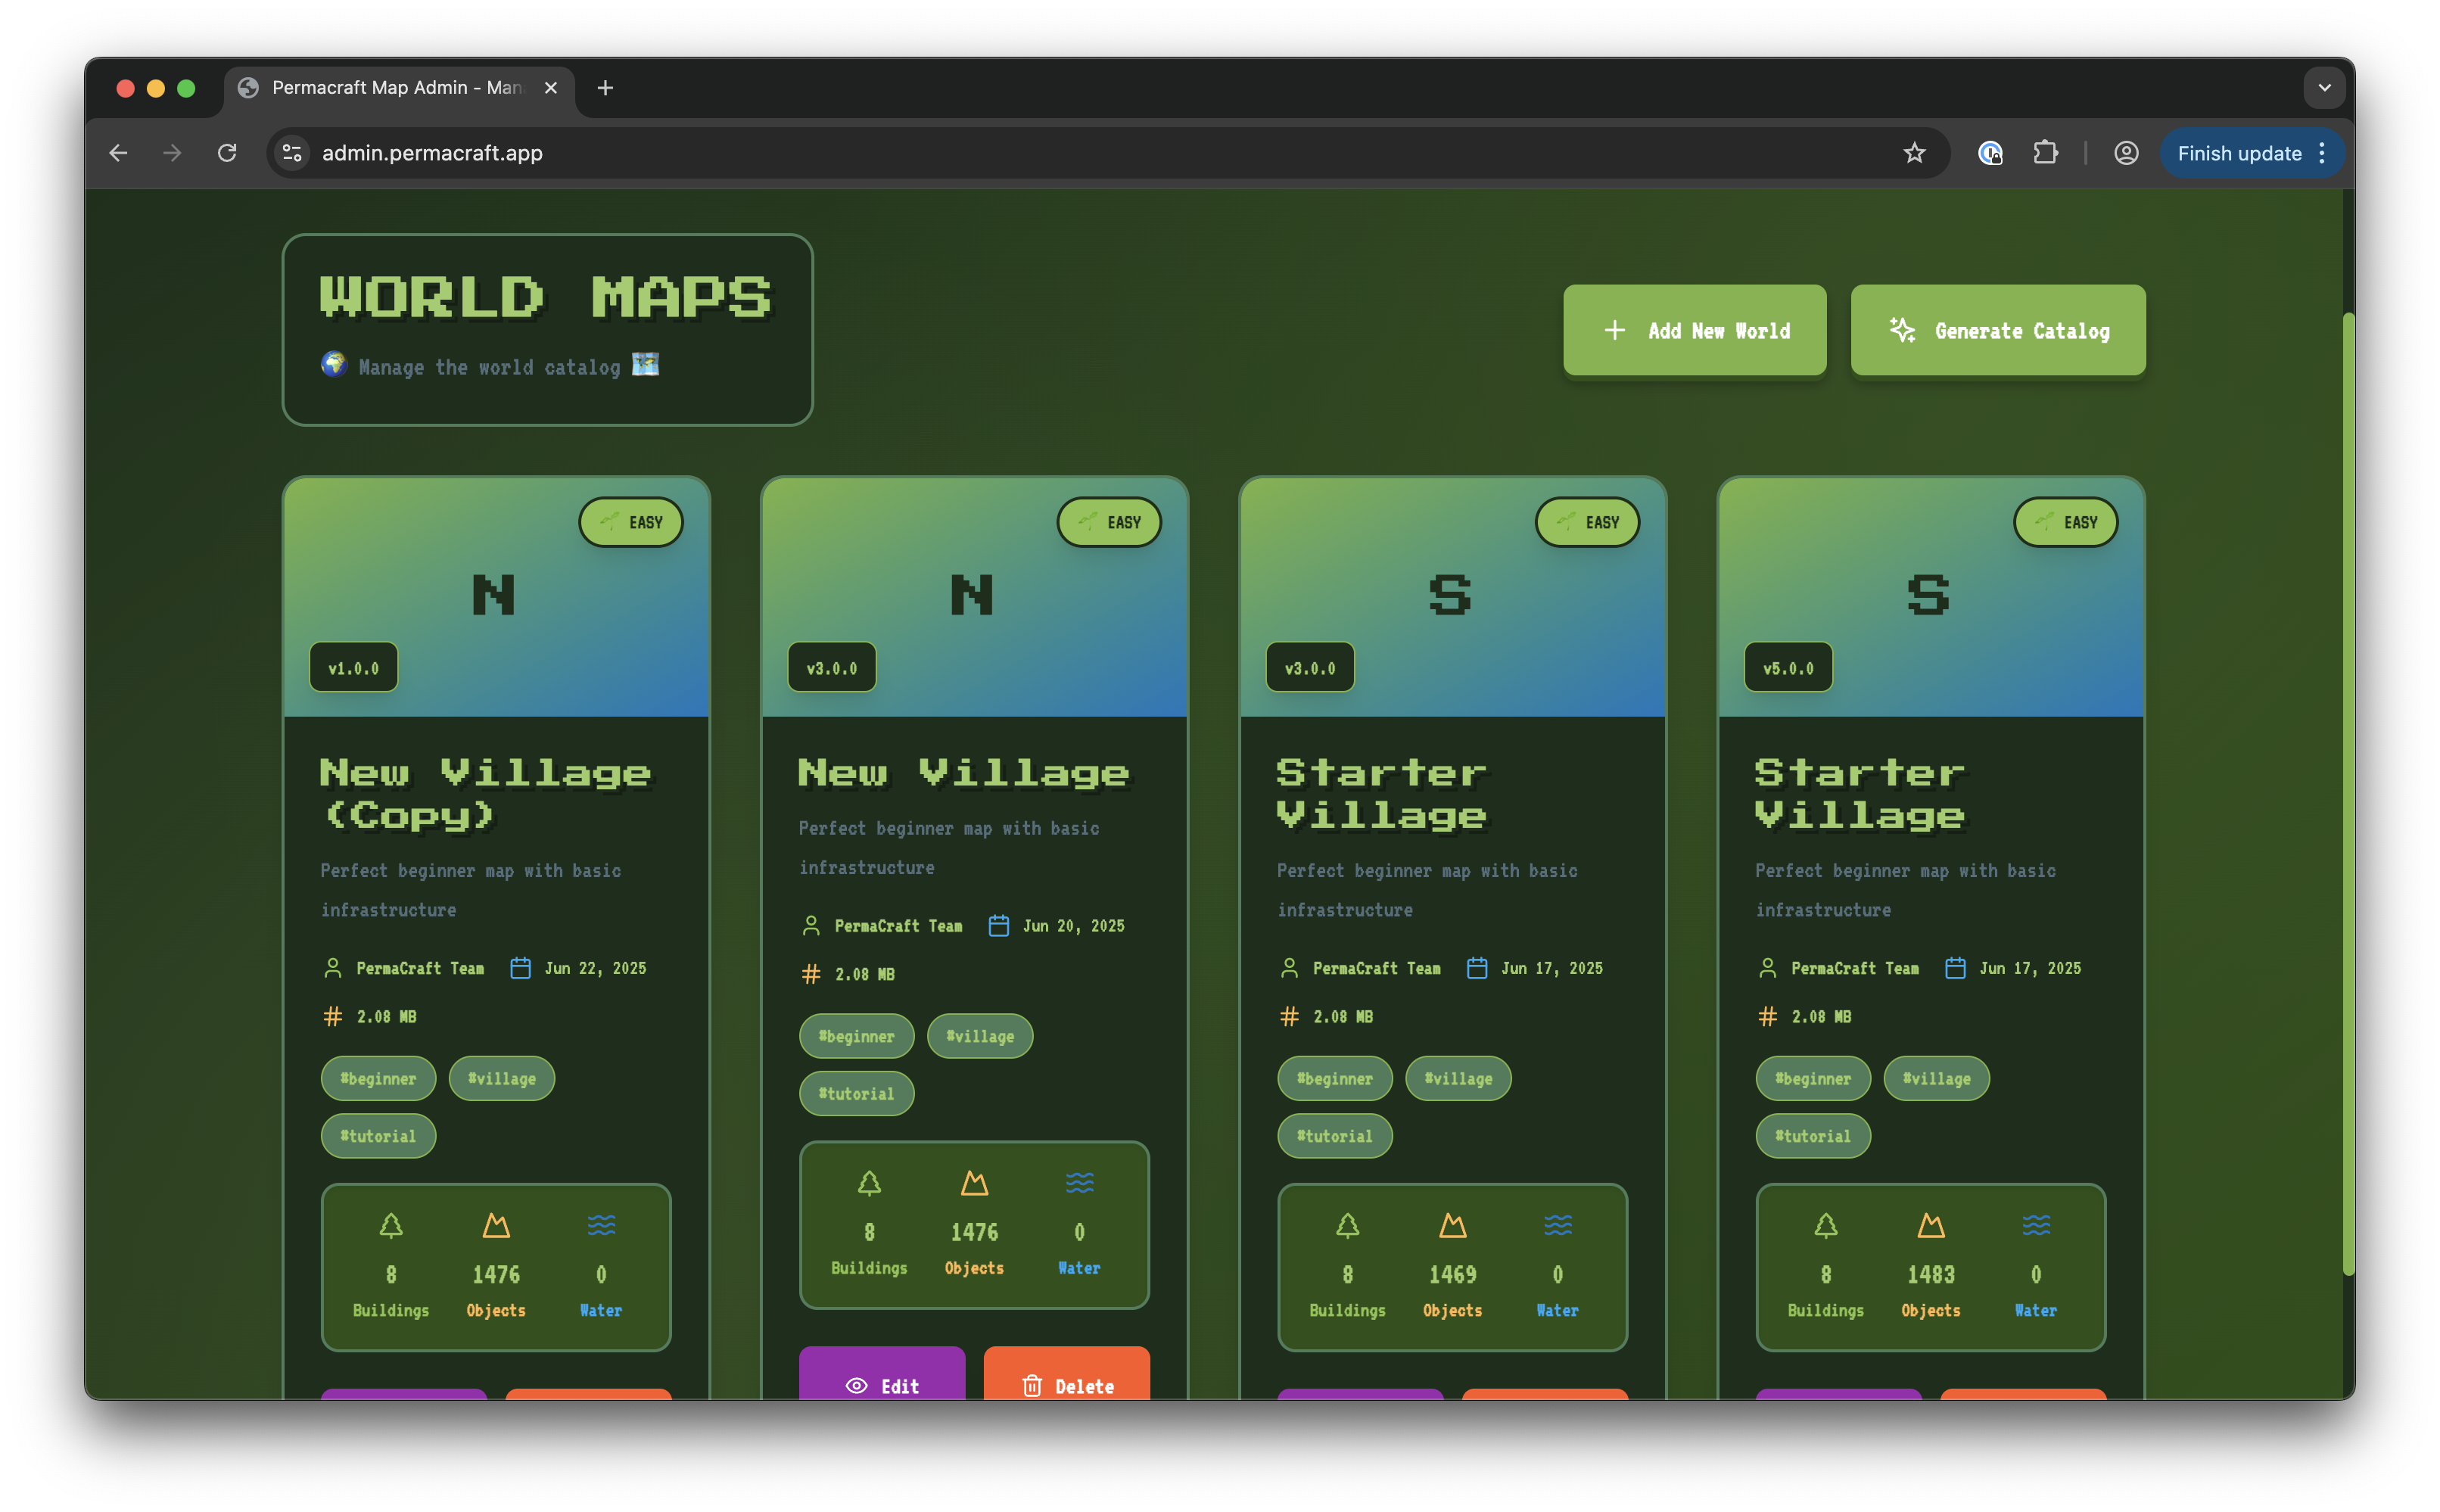
Task: Delete the New Village v3.0.0 world
Action: 1066,1384
